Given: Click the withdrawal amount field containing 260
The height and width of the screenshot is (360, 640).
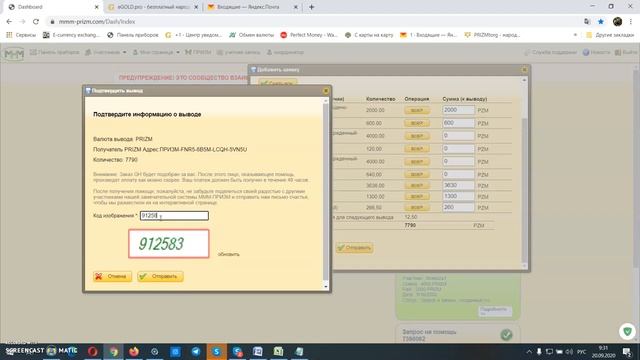Looking at the screenshot, I should [458, 207].
